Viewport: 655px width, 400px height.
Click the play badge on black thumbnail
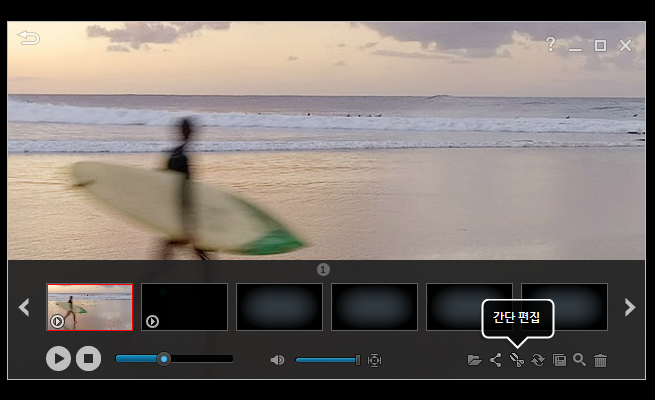152,322
